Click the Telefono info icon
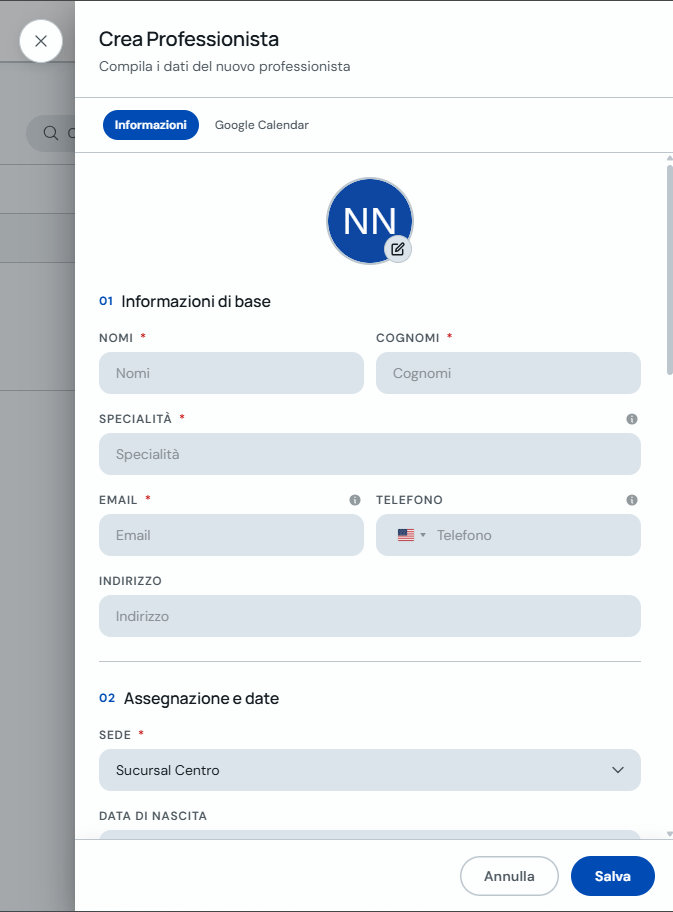Screen dimensions: 673x912 click(x=632, y=500)
